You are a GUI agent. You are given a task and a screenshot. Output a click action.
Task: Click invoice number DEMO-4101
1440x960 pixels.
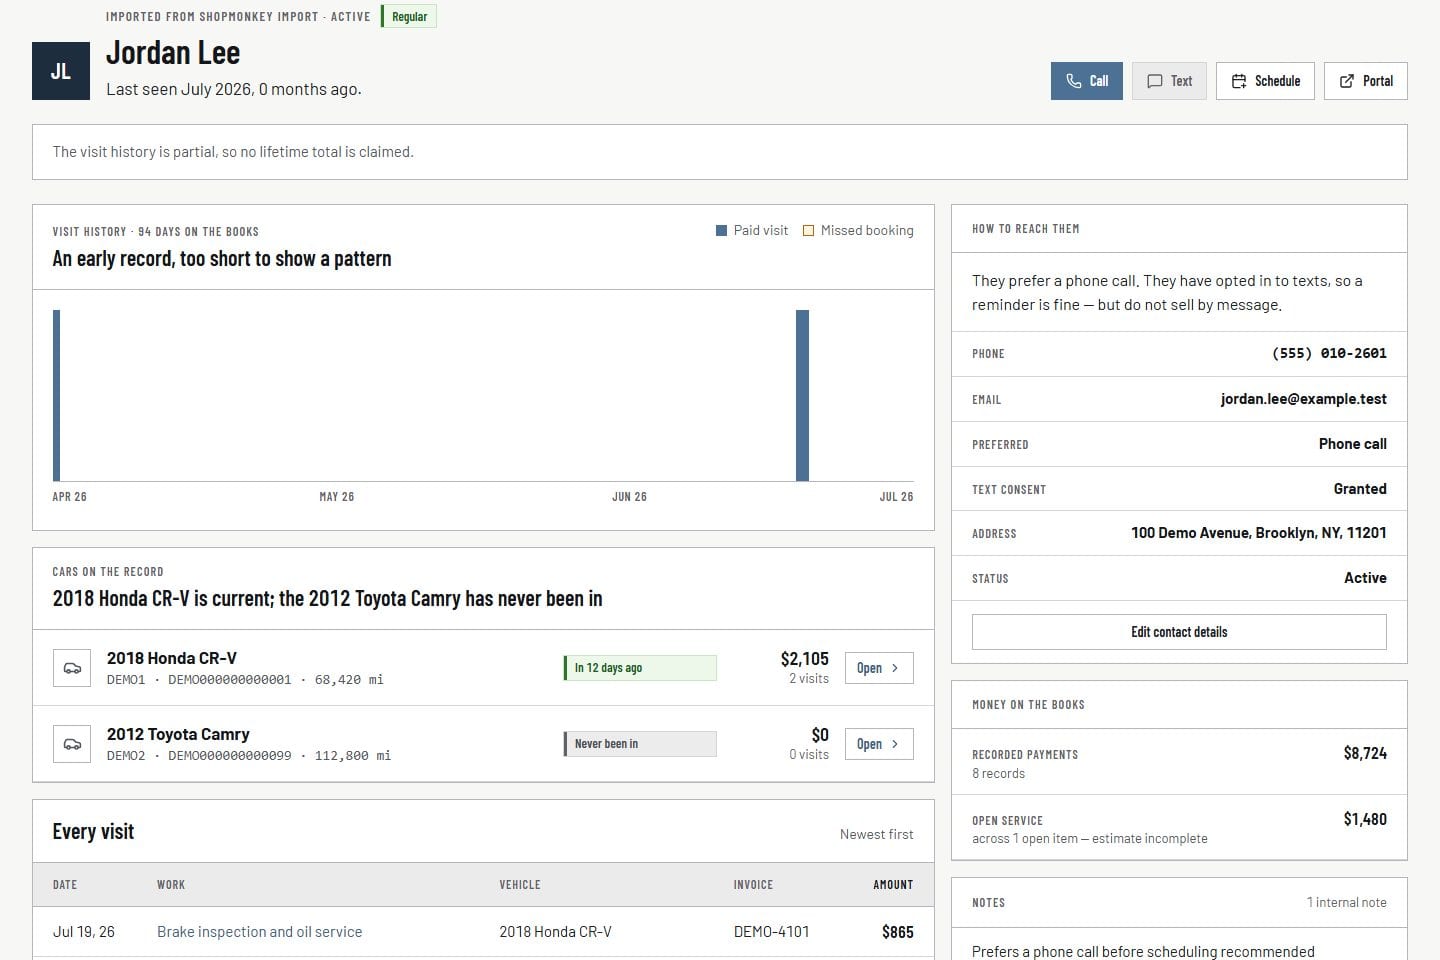(772, 932)
